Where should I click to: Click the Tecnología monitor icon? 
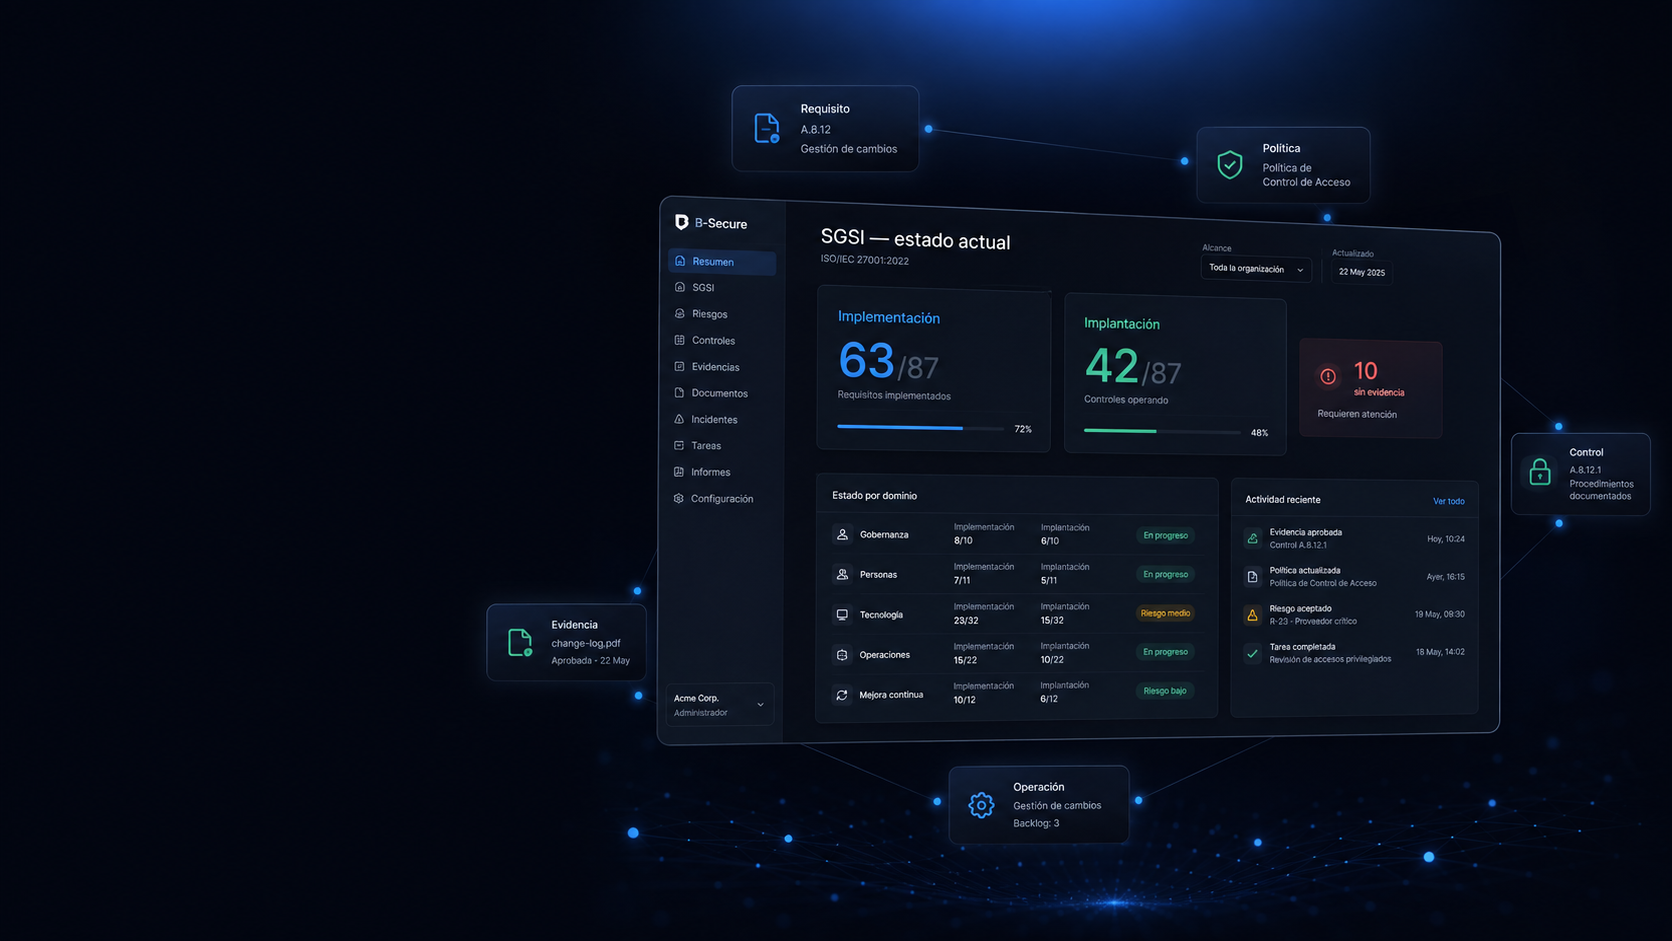pyautogui.click(x=842, y=614)
